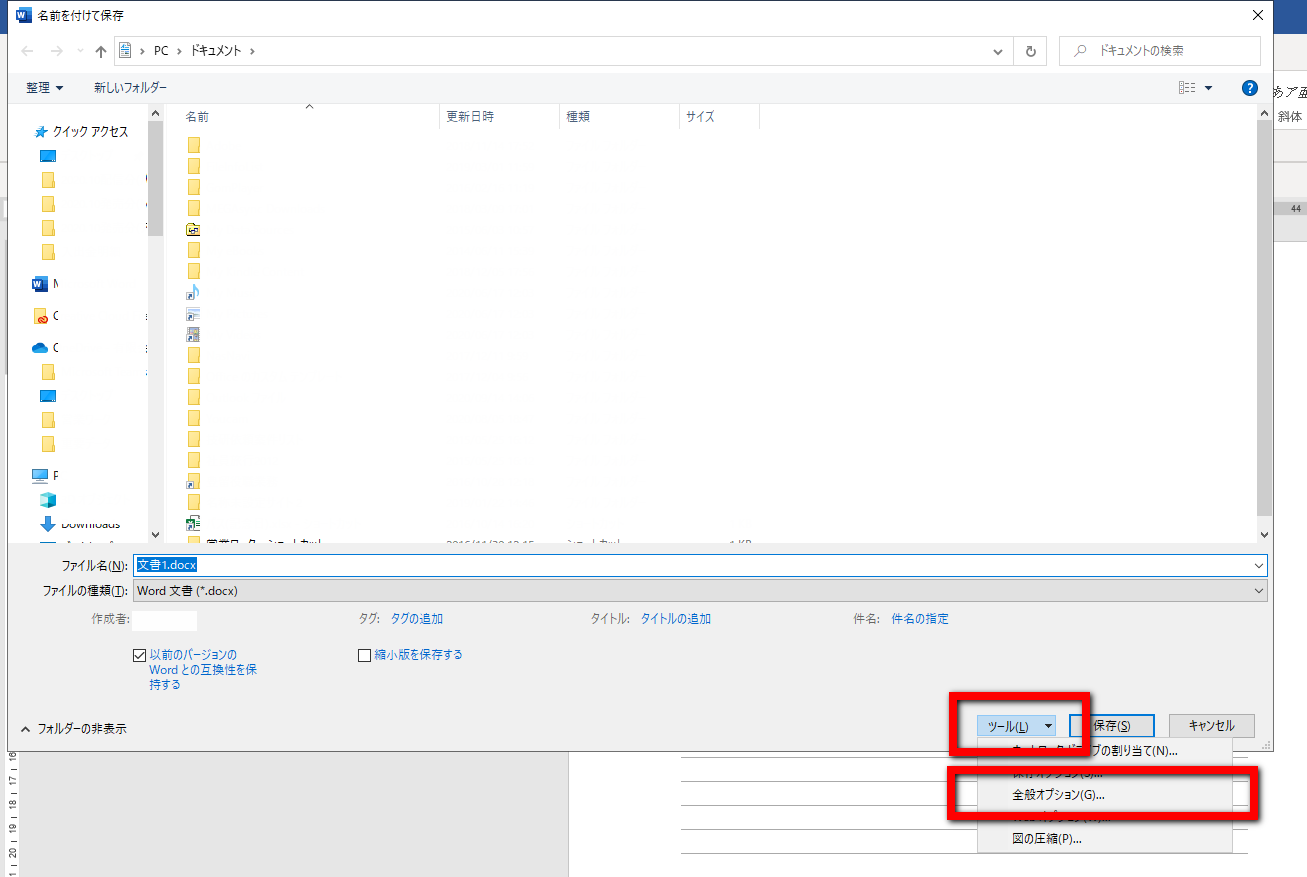The height and width of the screenshot is (877, 1307).
Task: Choose 全般オプション(G)... from tools menu
Action: (x=1104, y=795)
